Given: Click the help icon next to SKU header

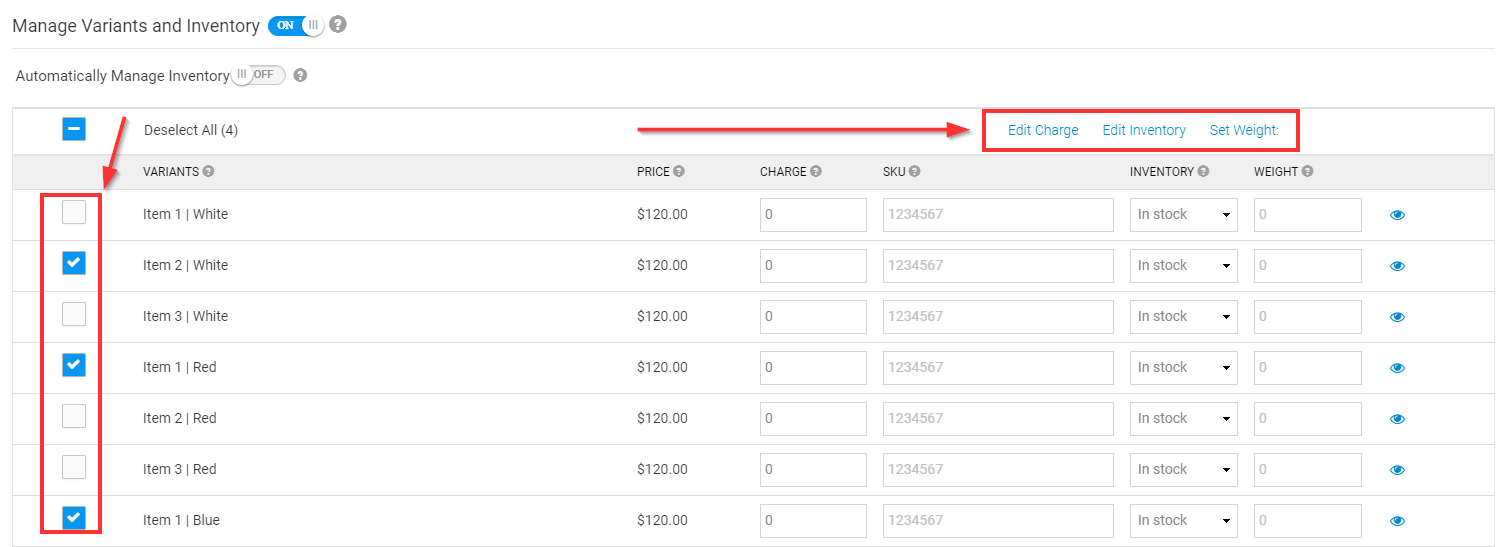Looking at the screenshot, I should coord(915,172).
